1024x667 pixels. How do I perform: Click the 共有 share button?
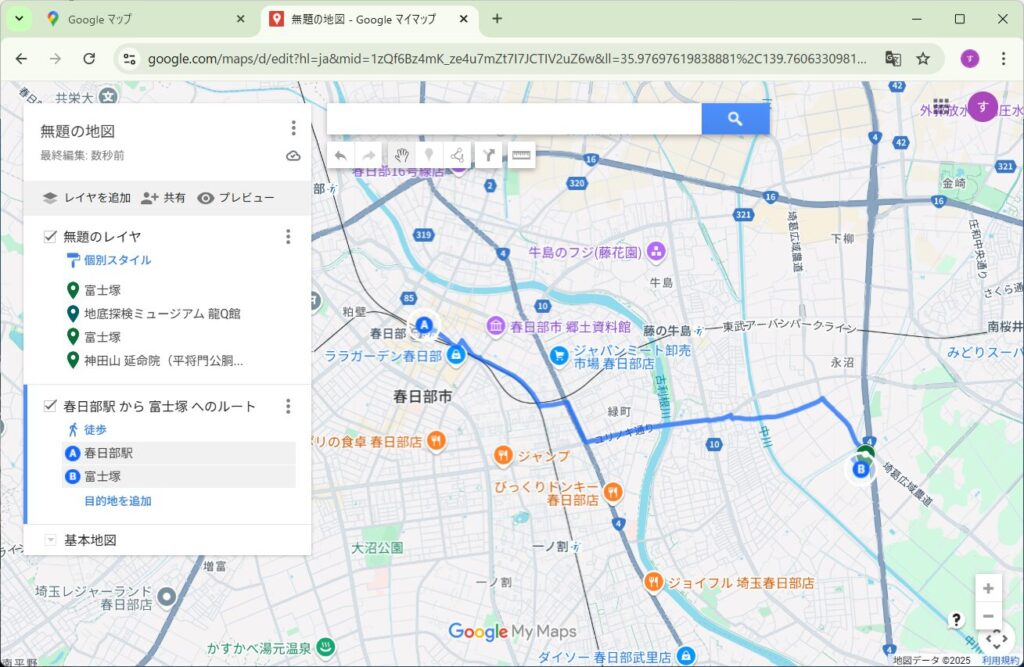coord(163,198)
